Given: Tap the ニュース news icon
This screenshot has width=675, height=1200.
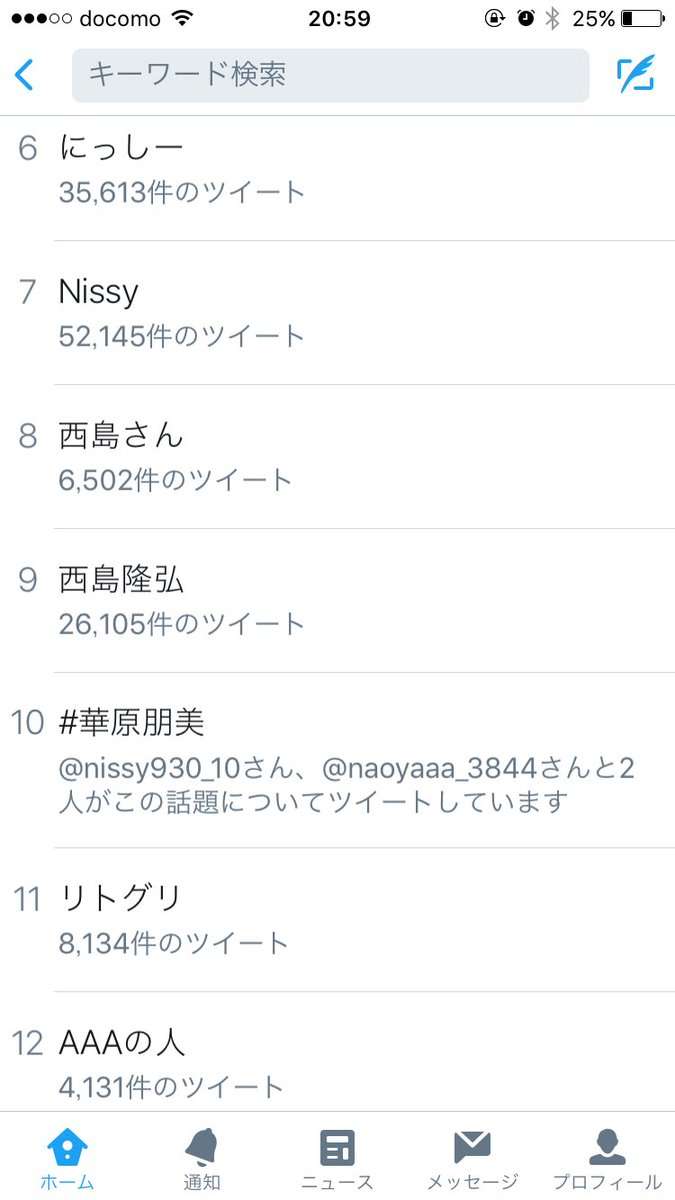Looking at the screenshot, I should click(337, 1148).
